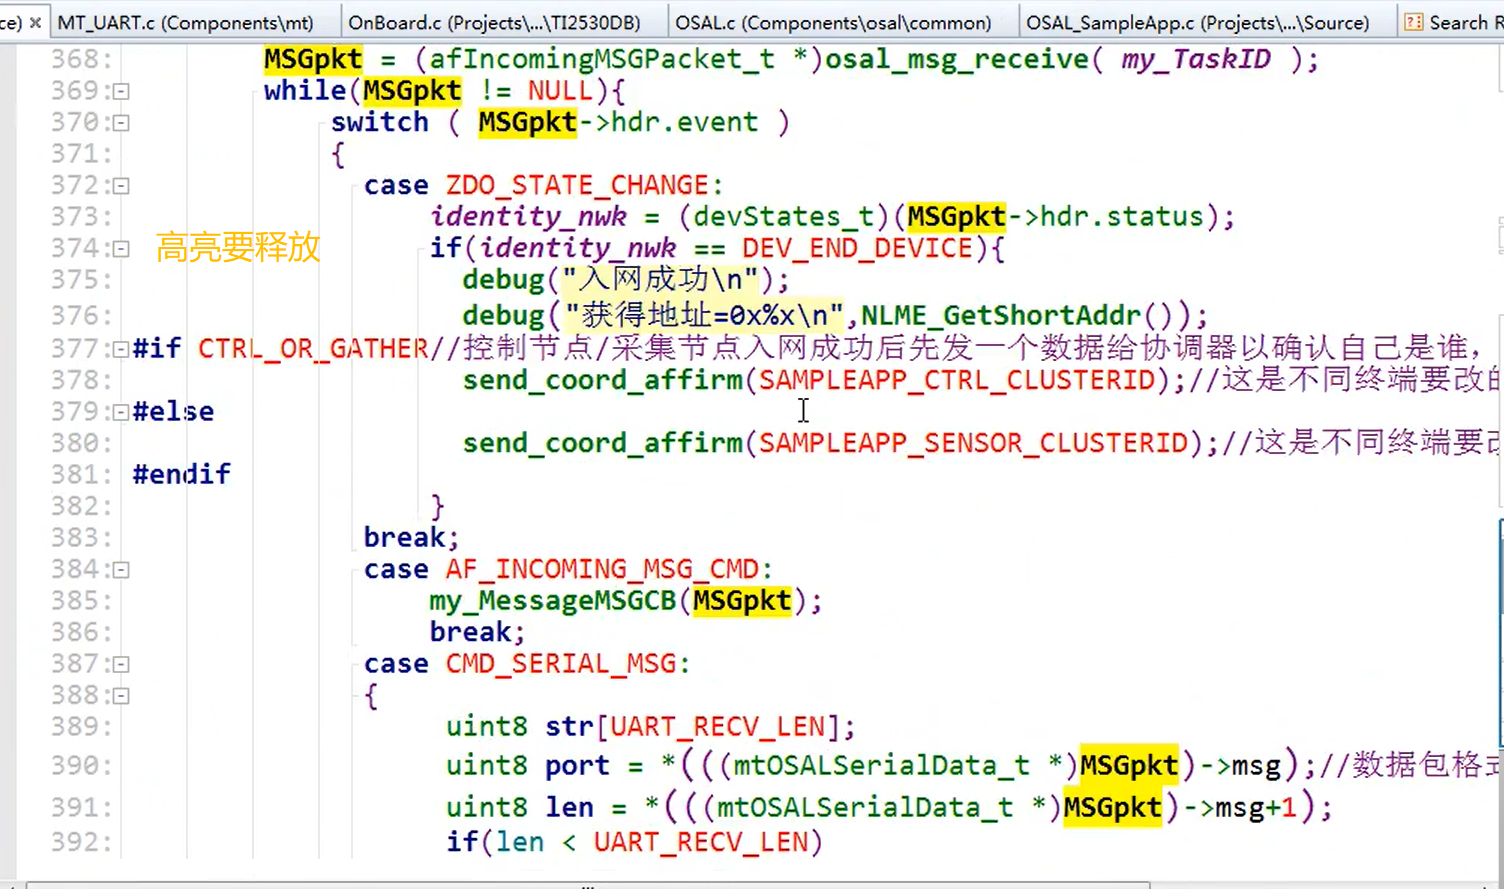Click line number 368 in the gutter
The height and width of the screenshot is (889, 1504).
click(75, 60)
